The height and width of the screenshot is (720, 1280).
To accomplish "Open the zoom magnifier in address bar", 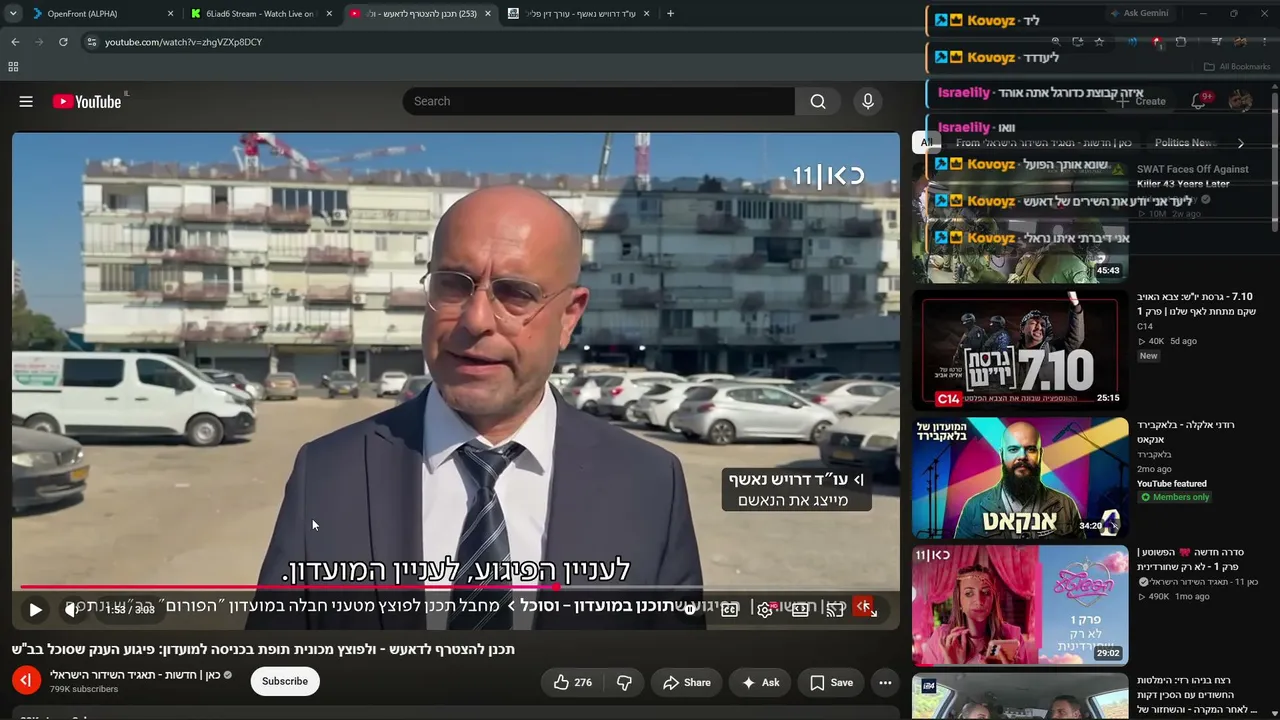I will point(1055,42).
